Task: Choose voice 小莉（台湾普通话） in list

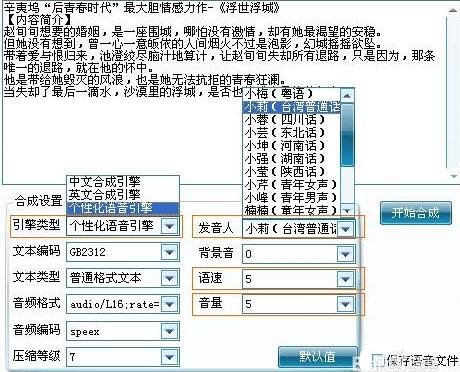Action: (x=291, y=107)
